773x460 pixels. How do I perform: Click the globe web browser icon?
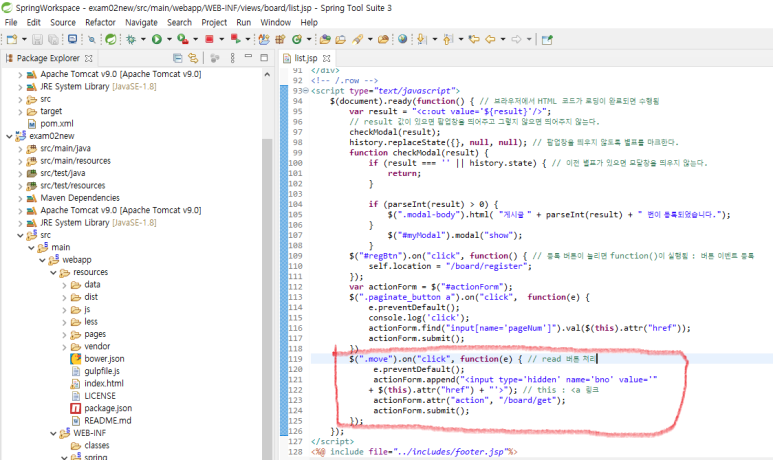click(x=403, y=39)
